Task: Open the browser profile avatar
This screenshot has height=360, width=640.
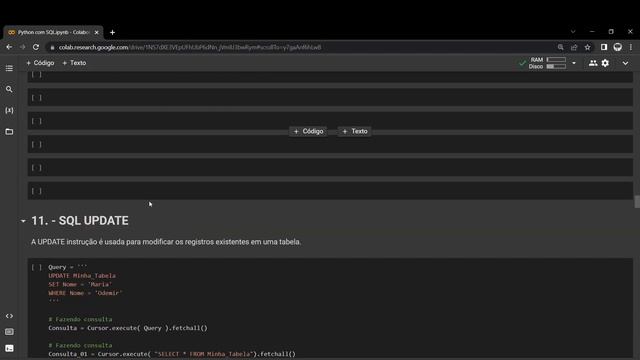Action: (618, 47)
